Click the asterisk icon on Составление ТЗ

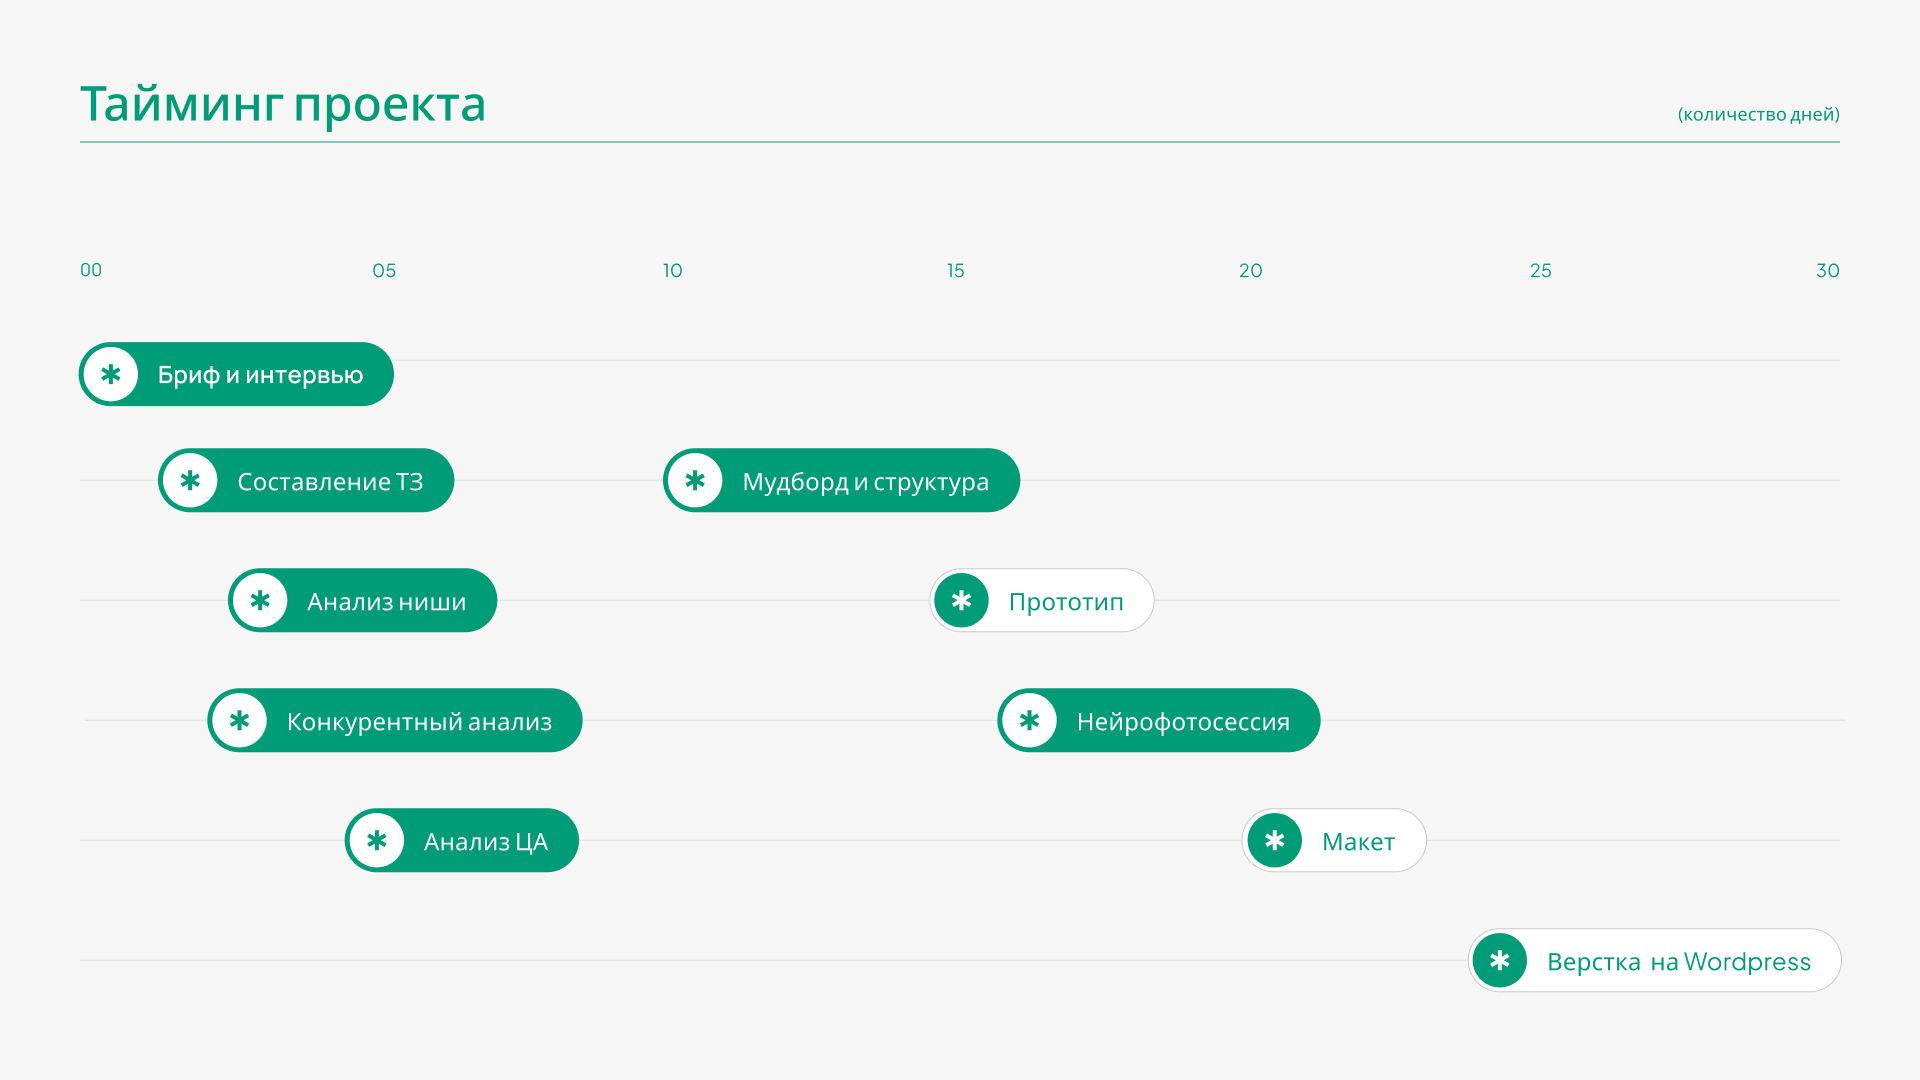[190, 481]
